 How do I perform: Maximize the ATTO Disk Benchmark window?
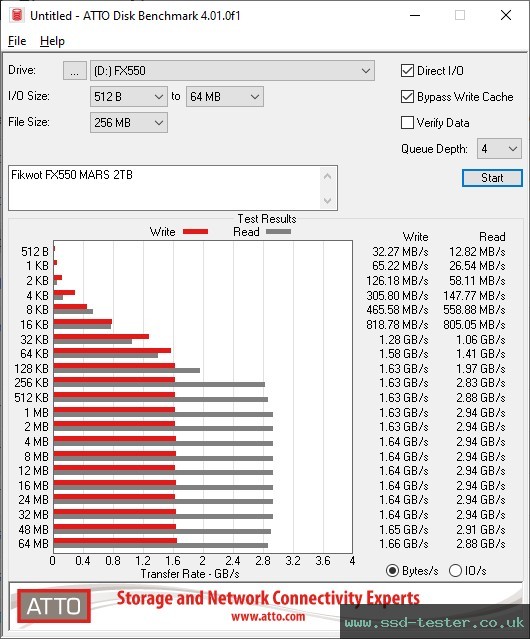coord(460,15)
